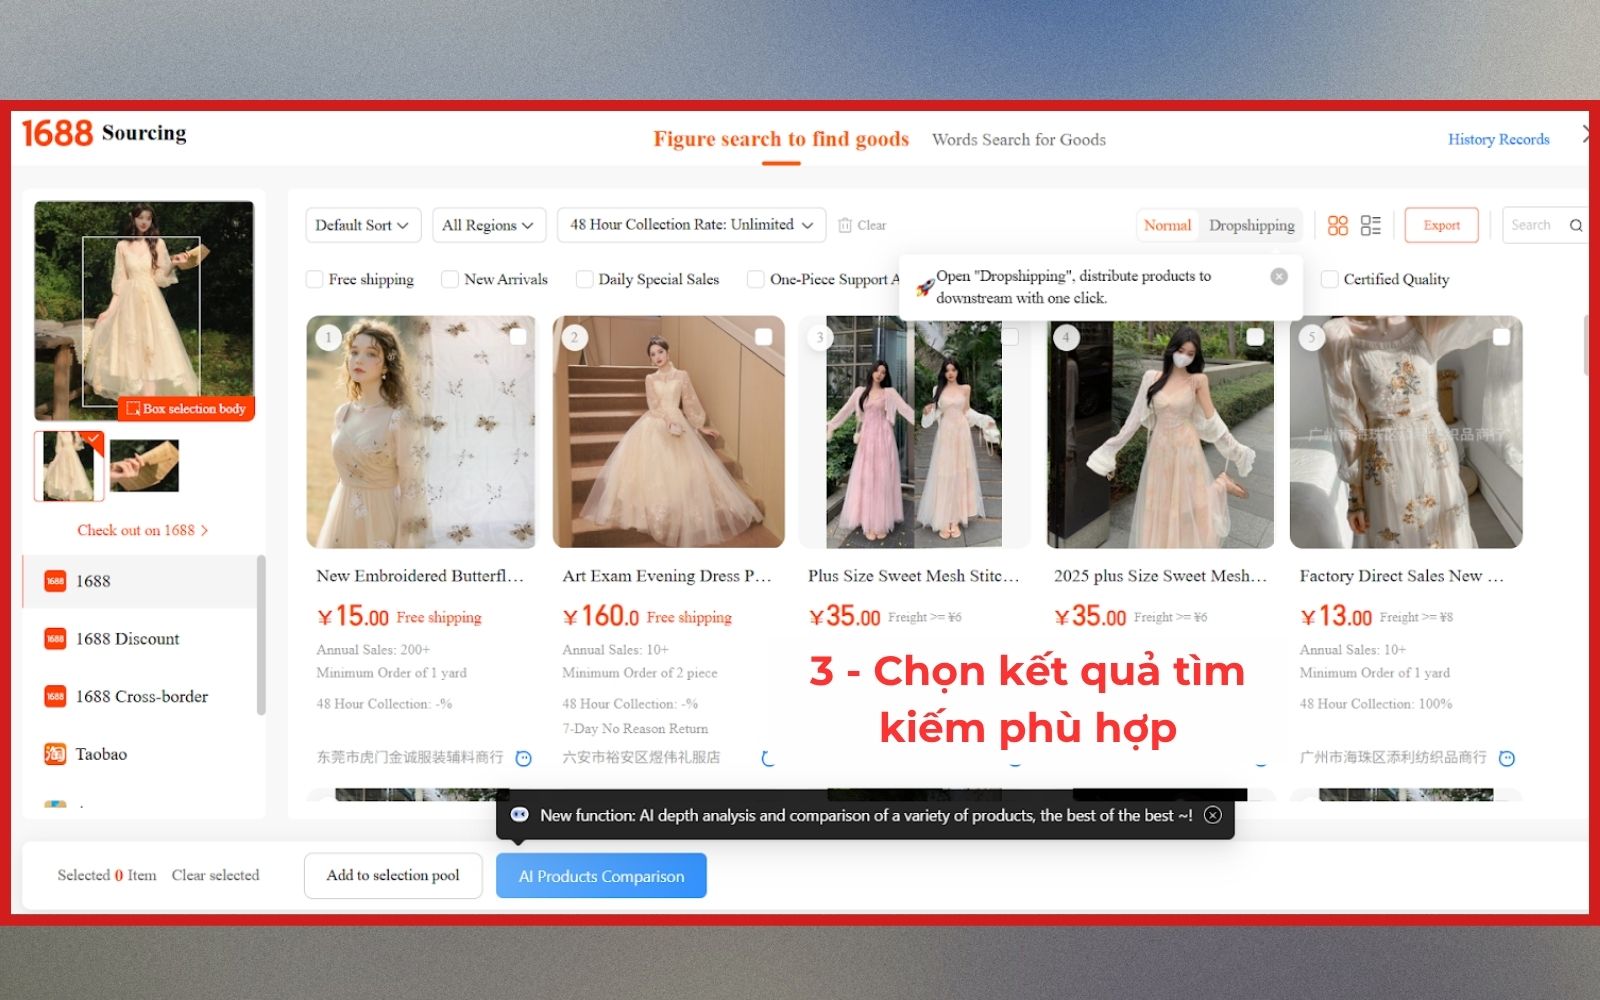Open New Embroidered Butterfly product image
The width and height of the screenshot is (1600, 1000).
click(421, 432)
